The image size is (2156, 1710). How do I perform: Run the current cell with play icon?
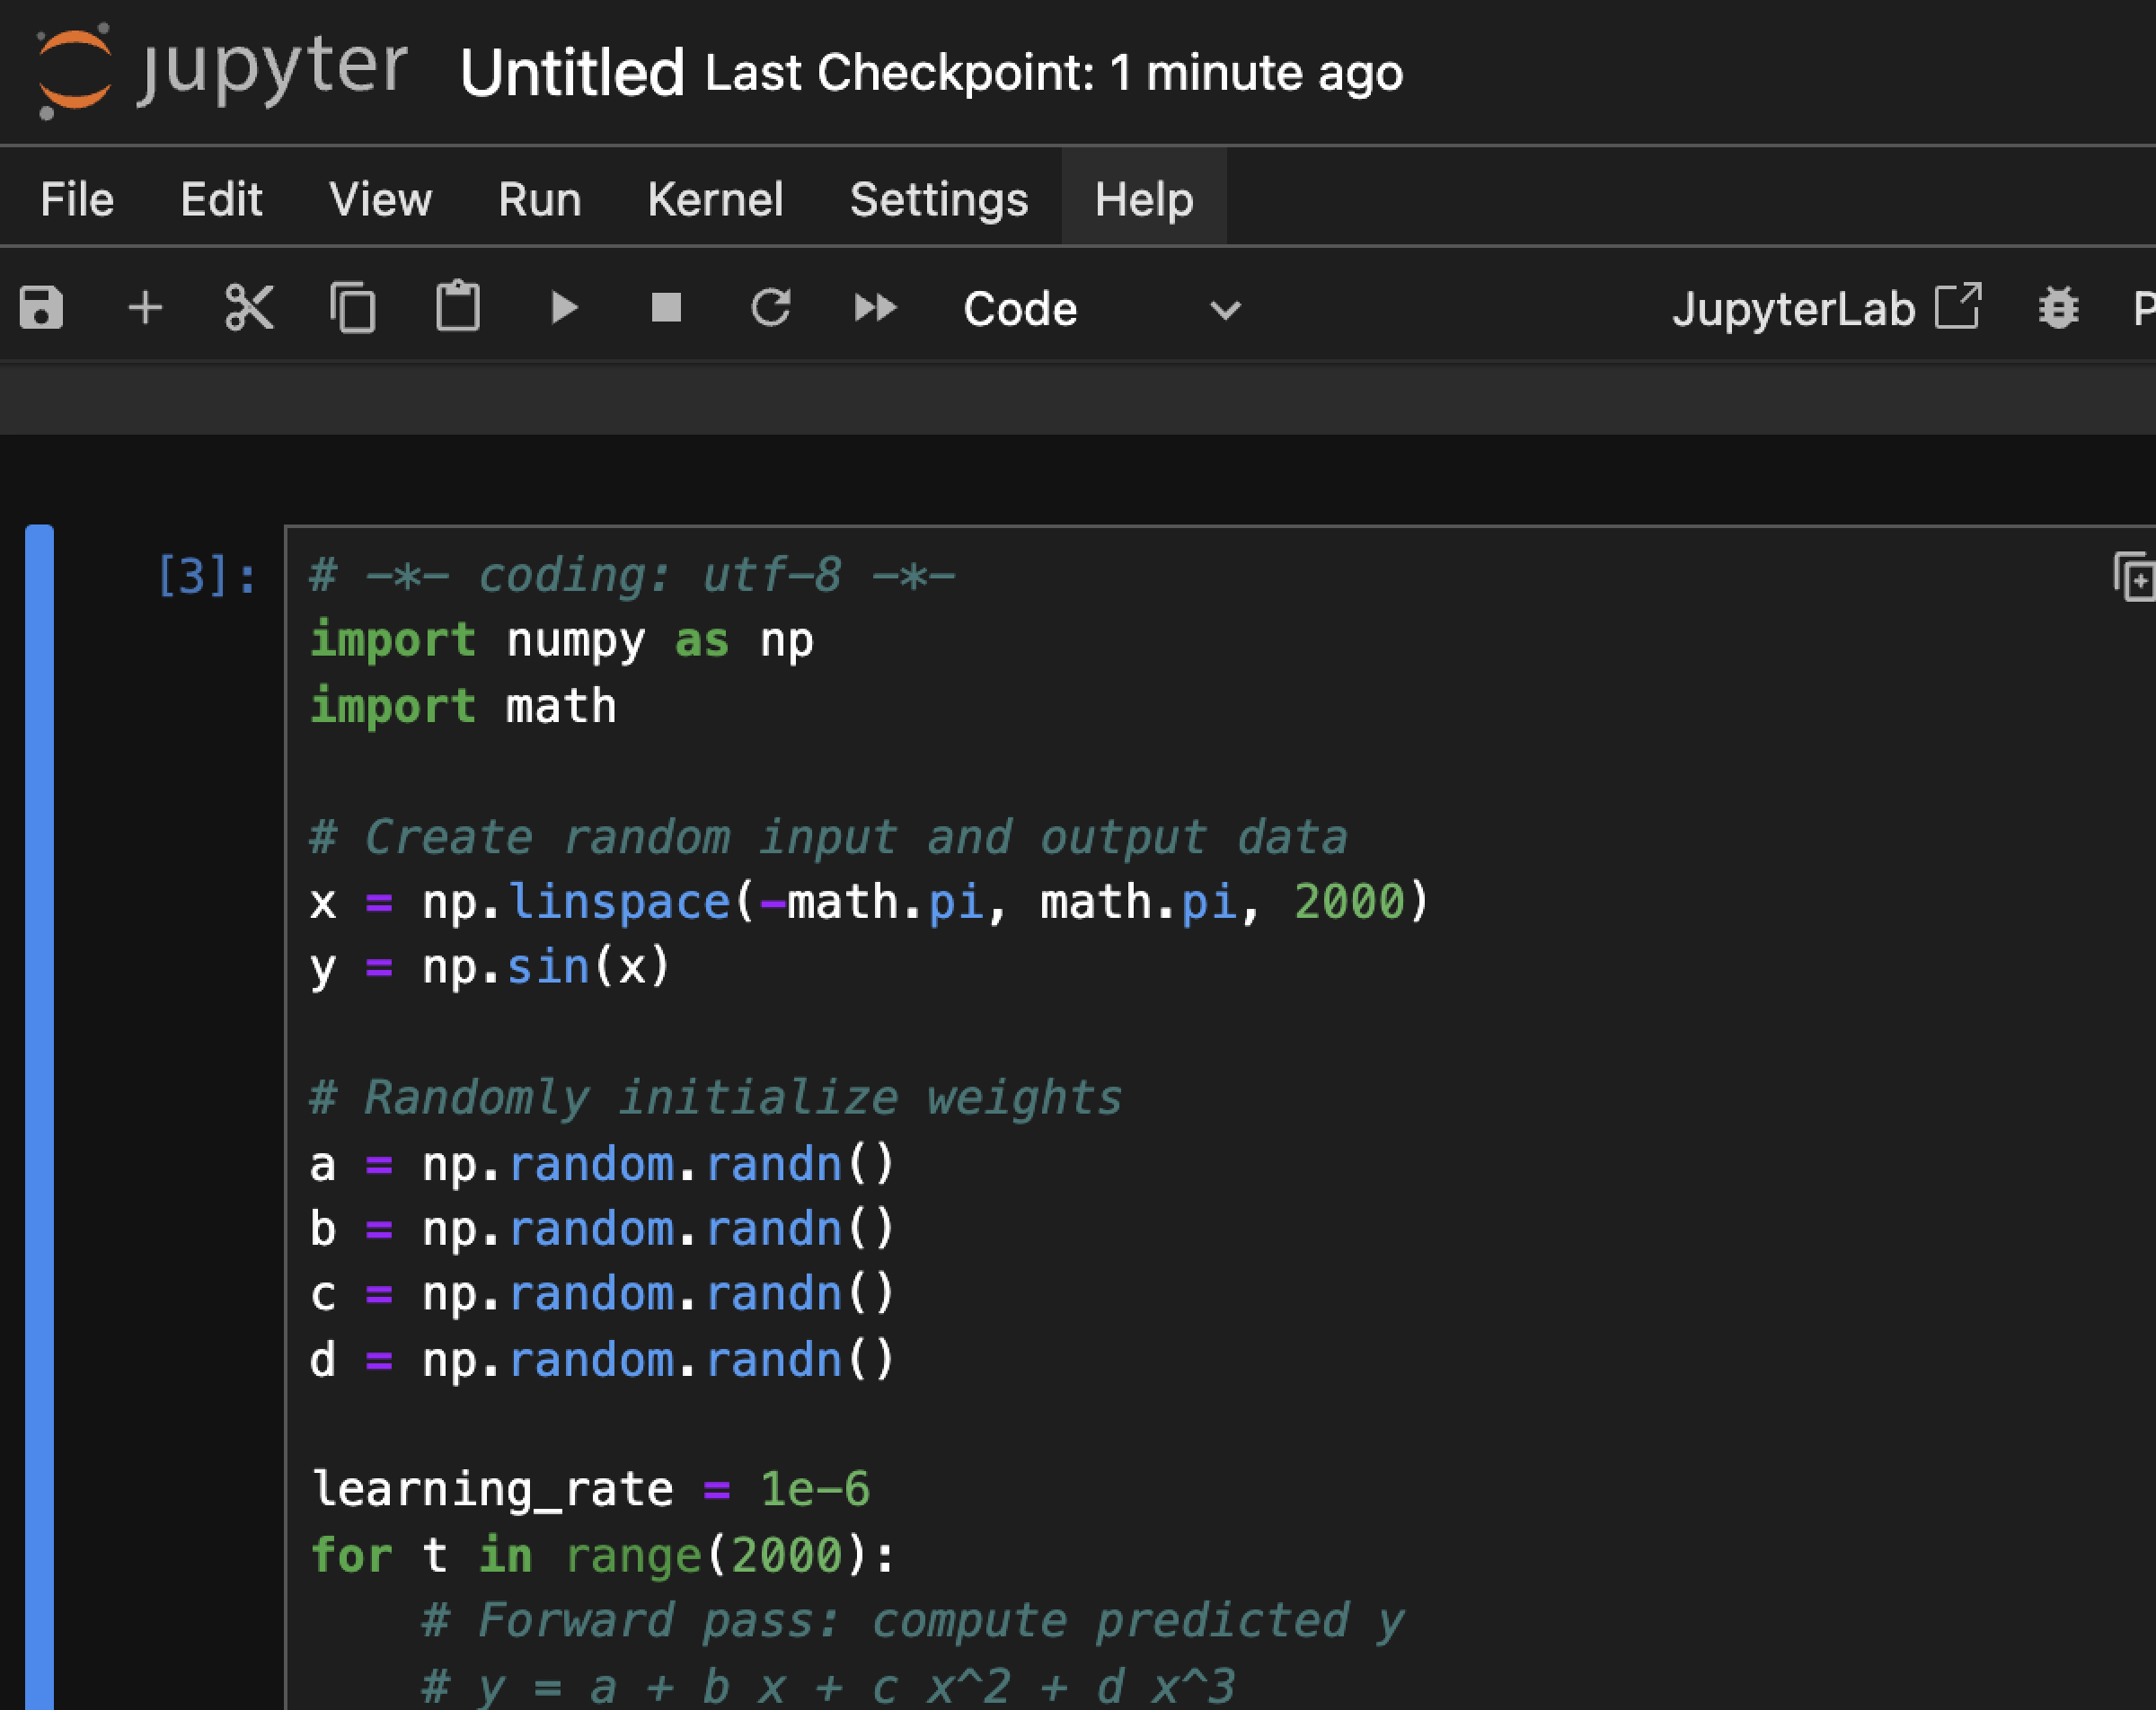click(x=563, y=308)
